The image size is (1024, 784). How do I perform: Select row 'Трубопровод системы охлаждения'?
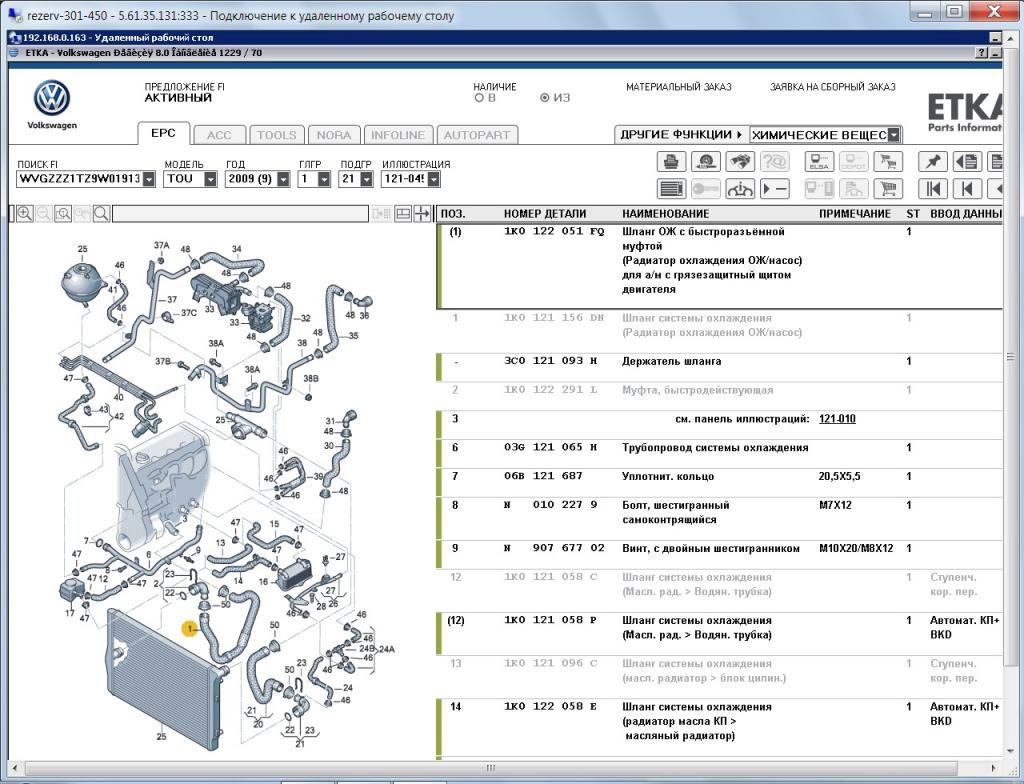[720, 454]
